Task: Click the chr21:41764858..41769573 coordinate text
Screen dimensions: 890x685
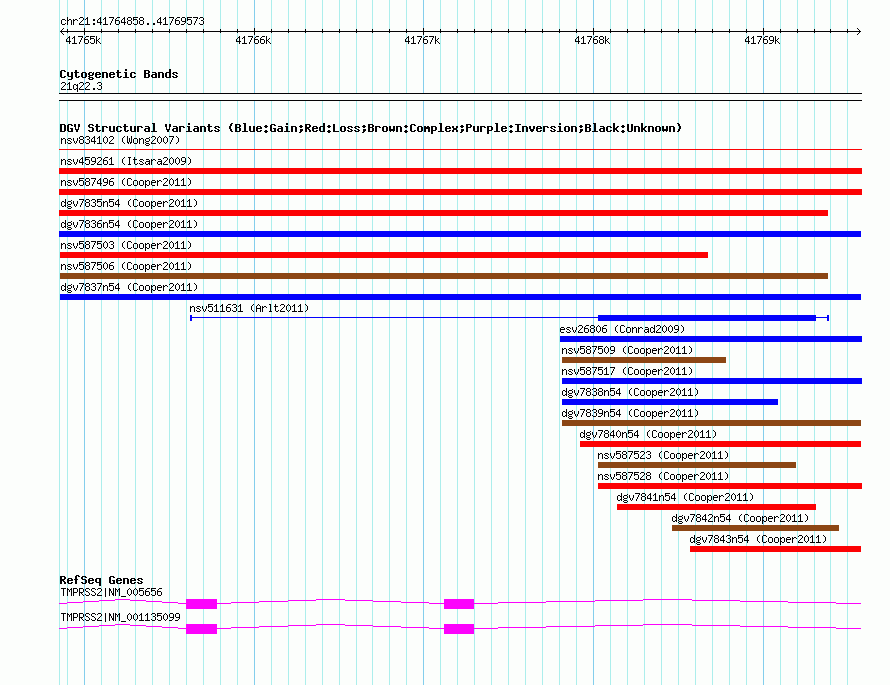Action: point(132,21)
